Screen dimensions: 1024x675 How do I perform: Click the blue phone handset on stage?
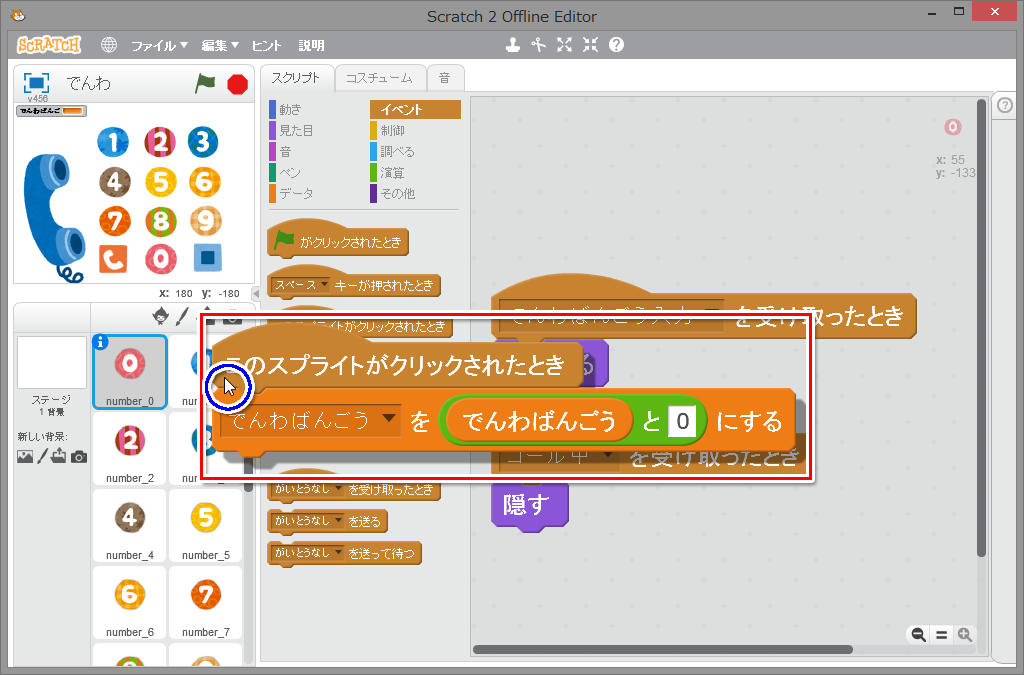click(54, 217)
